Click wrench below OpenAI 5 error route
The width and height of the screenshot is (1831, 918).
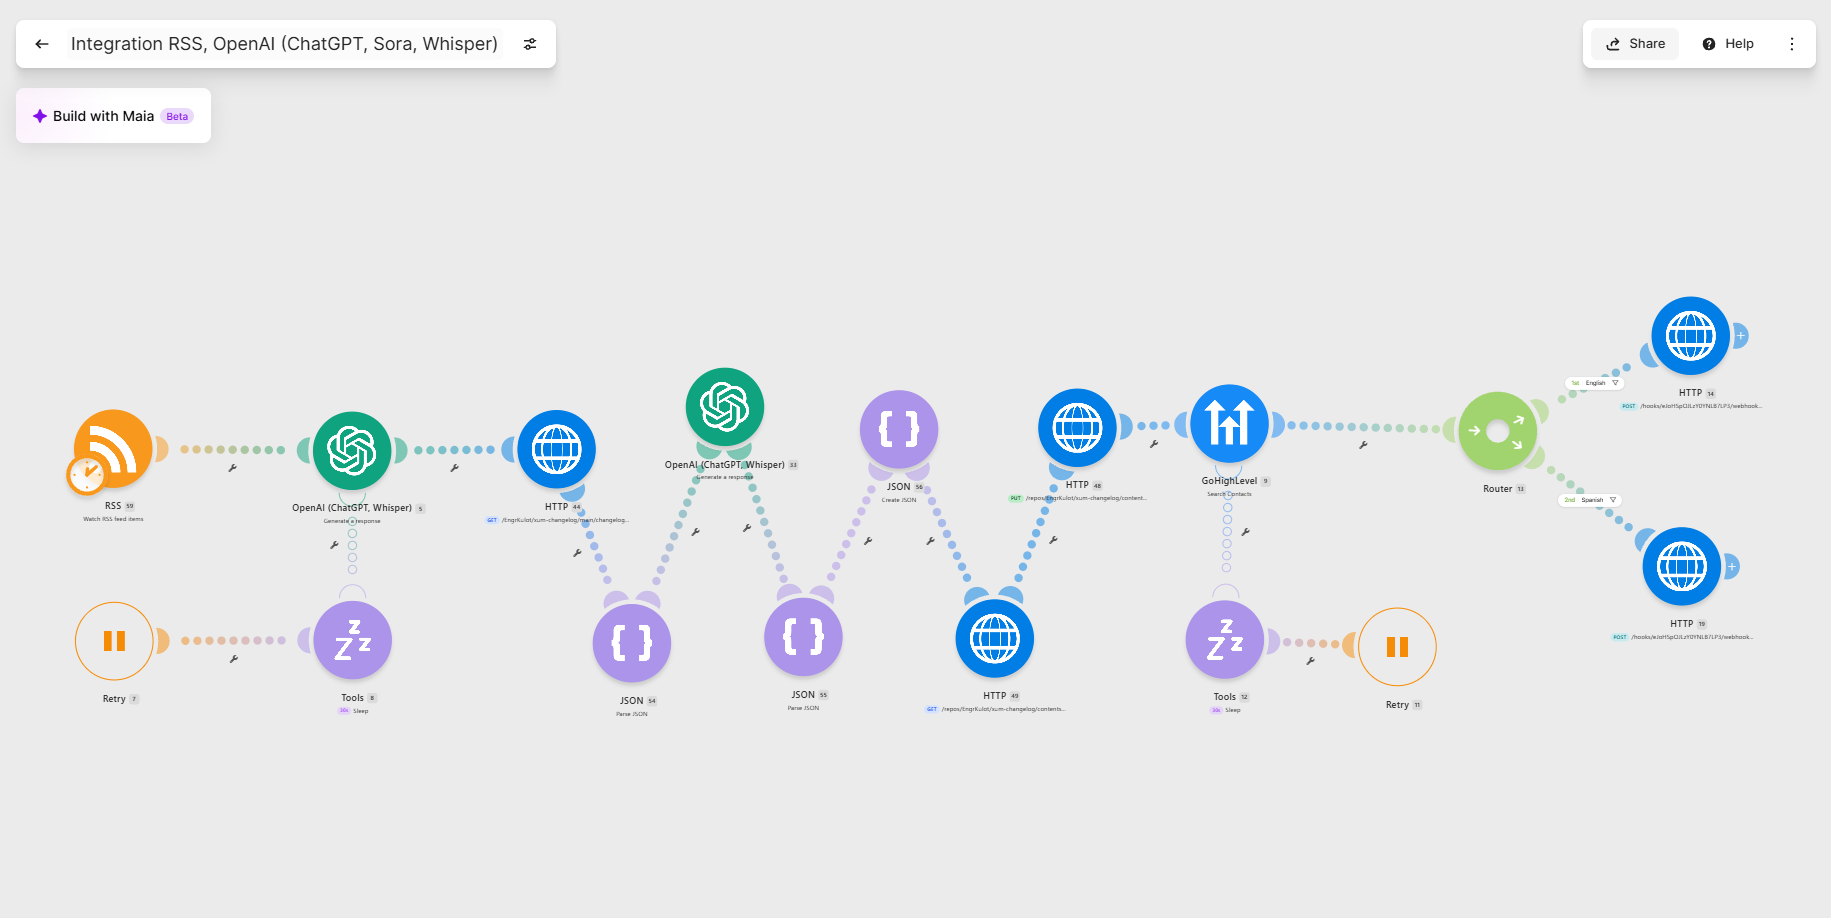[334, 545]
